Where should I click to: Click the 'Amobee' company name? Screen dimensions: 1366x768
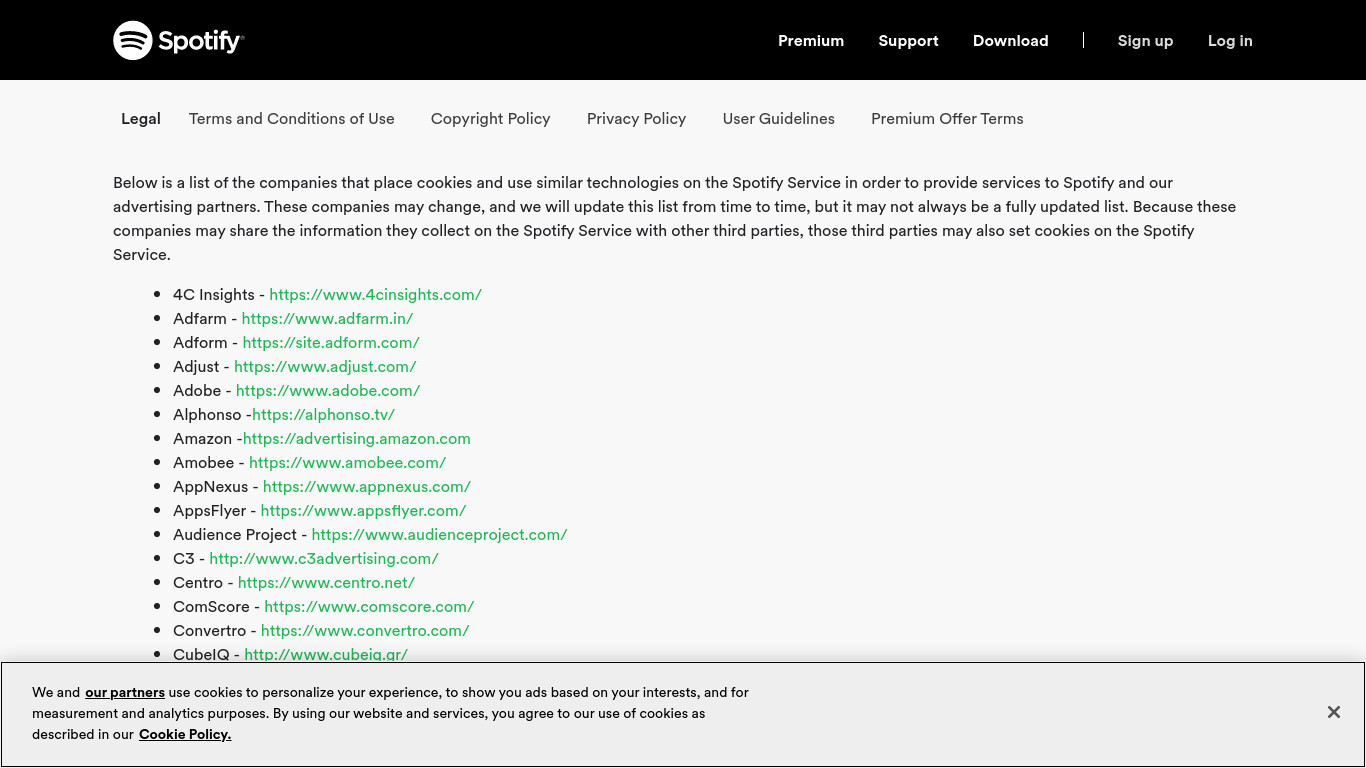204,462
